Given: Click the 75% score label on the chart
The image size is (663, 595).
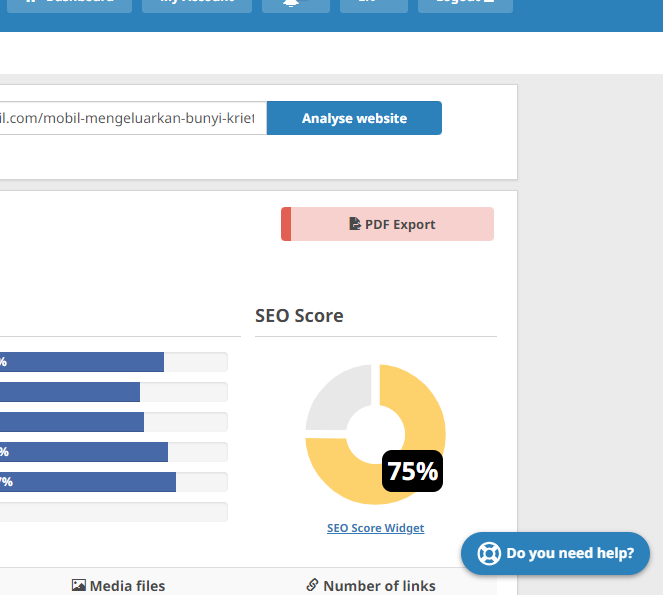Looking at the screenshot, I should (x=412, y=471).
